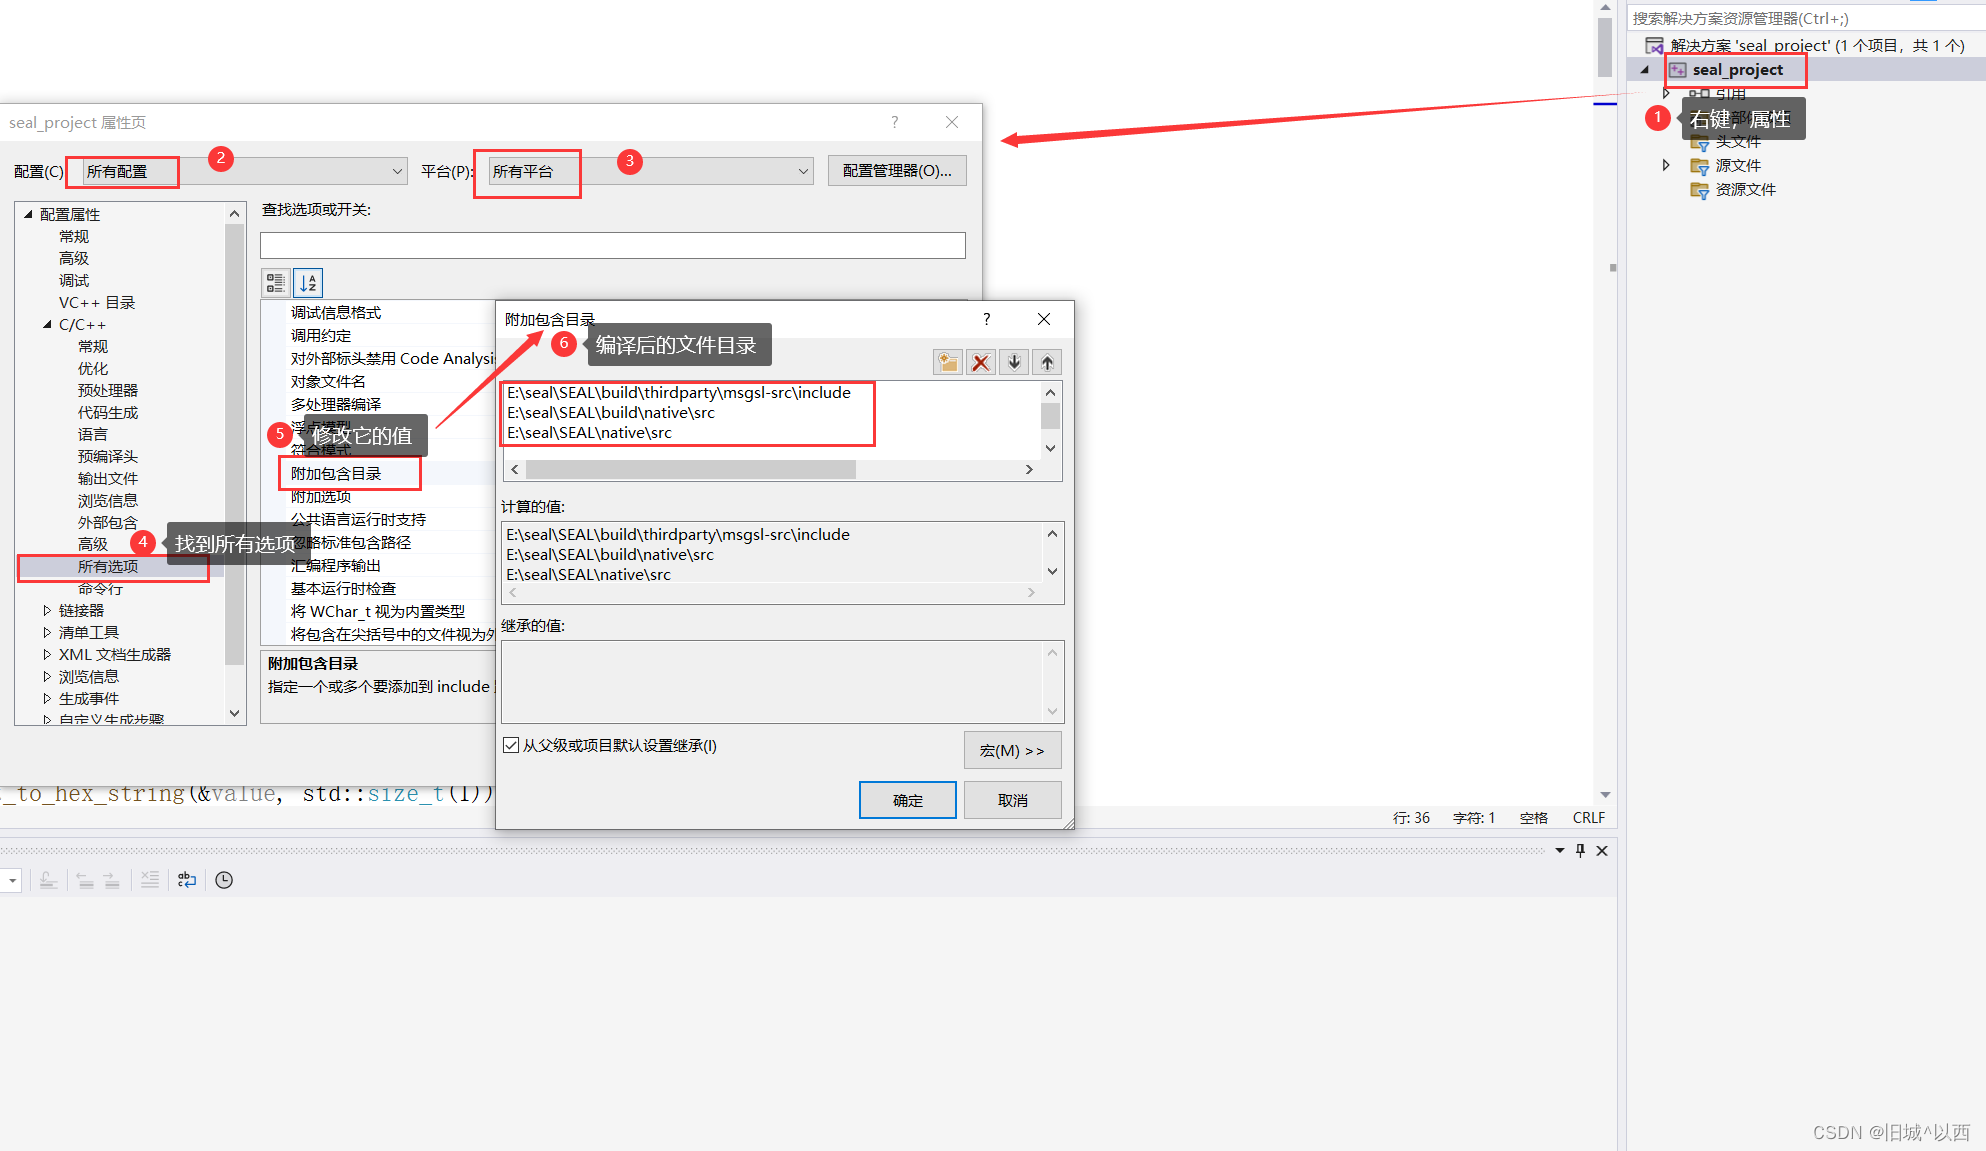Click the E:\seal\SEAL\build\native\src line in edit box
The width and height of the screenshot is (1986, 1151).
point(610,412)
